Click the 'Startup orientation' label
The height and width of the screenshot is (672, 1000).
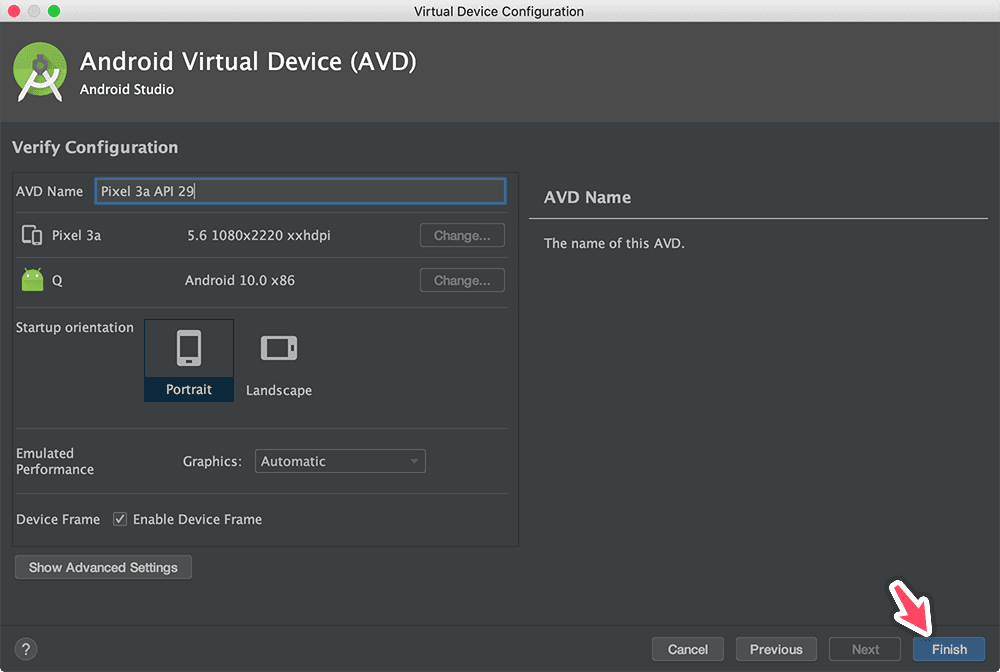click(x=75, y=327)
